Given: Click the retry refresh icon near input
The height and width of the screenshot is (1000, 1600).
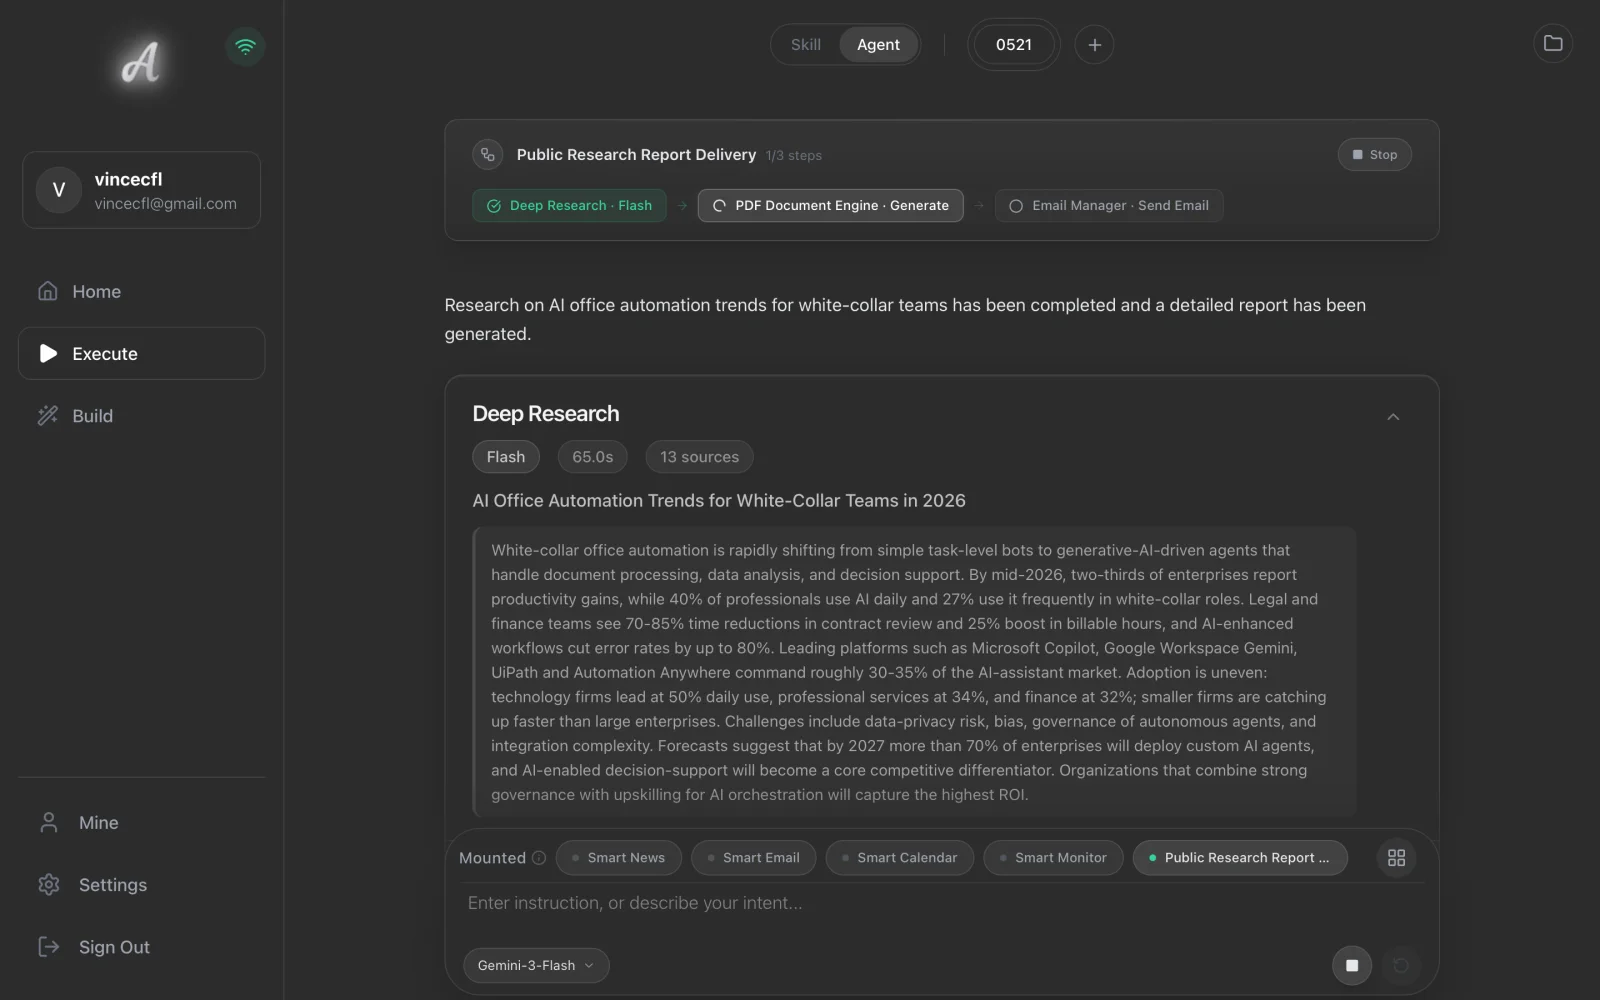Looking at the screenshot, I should [x=1400, y=965].
